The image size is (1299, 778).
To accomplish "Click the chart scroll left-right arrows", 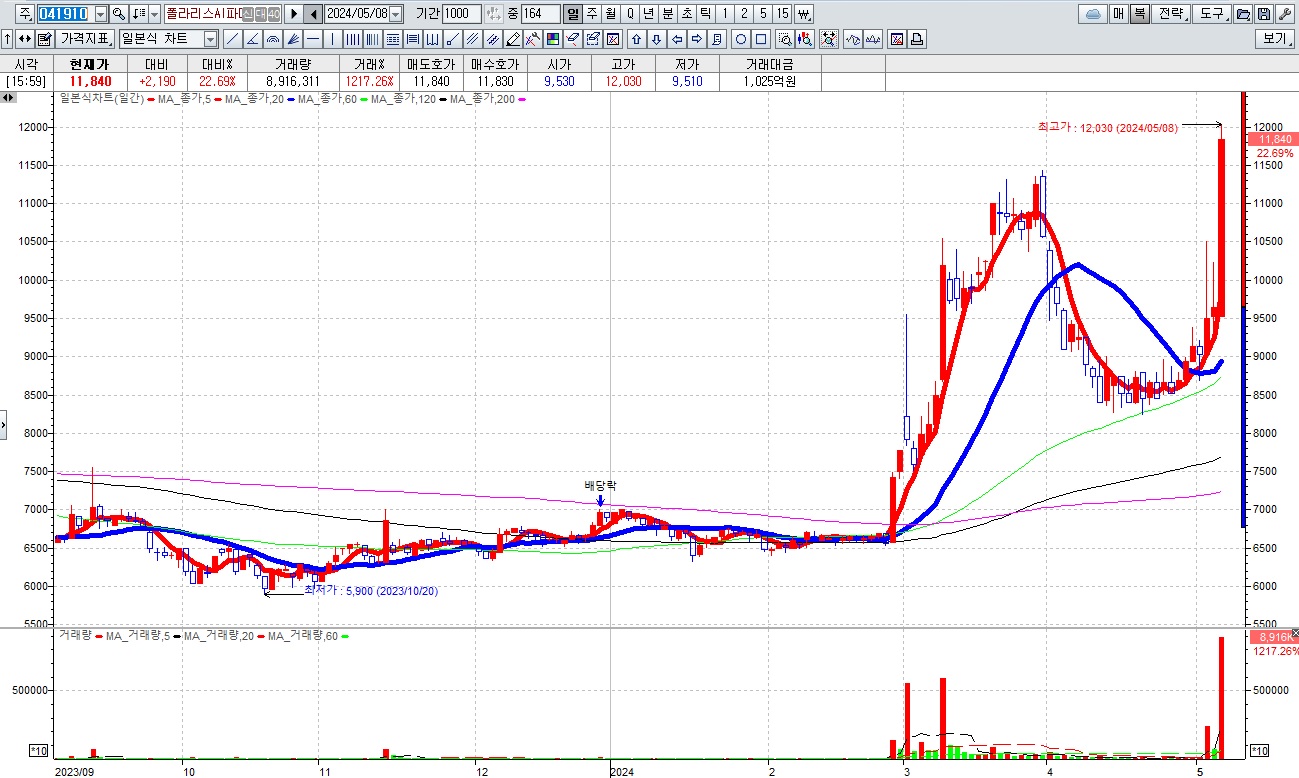I will (8, 97).
